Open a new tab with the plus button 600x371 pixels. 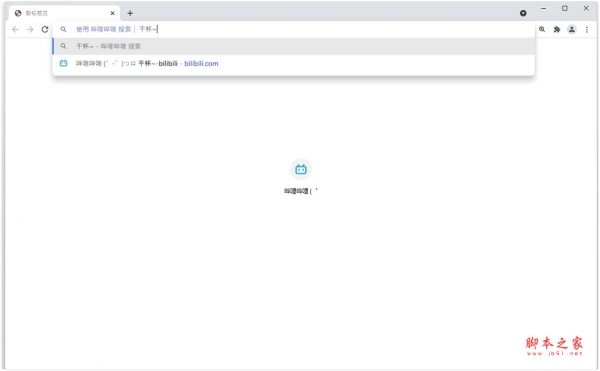coord(130,13)
